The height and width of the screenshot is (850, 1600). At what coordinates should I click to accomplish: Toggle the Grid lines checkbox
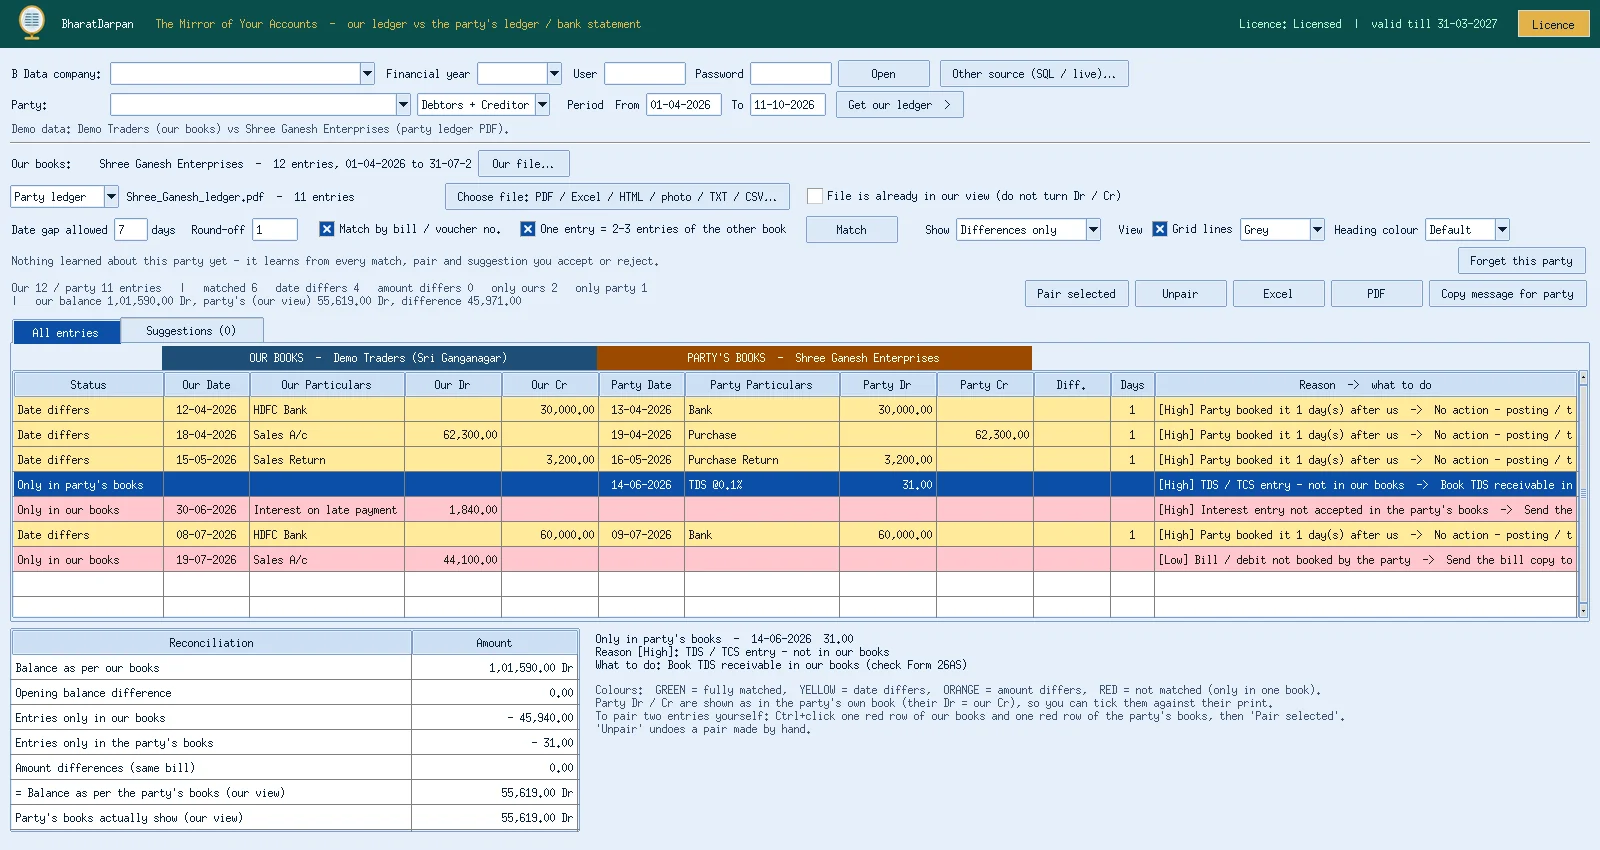[x=1160, y=229]
